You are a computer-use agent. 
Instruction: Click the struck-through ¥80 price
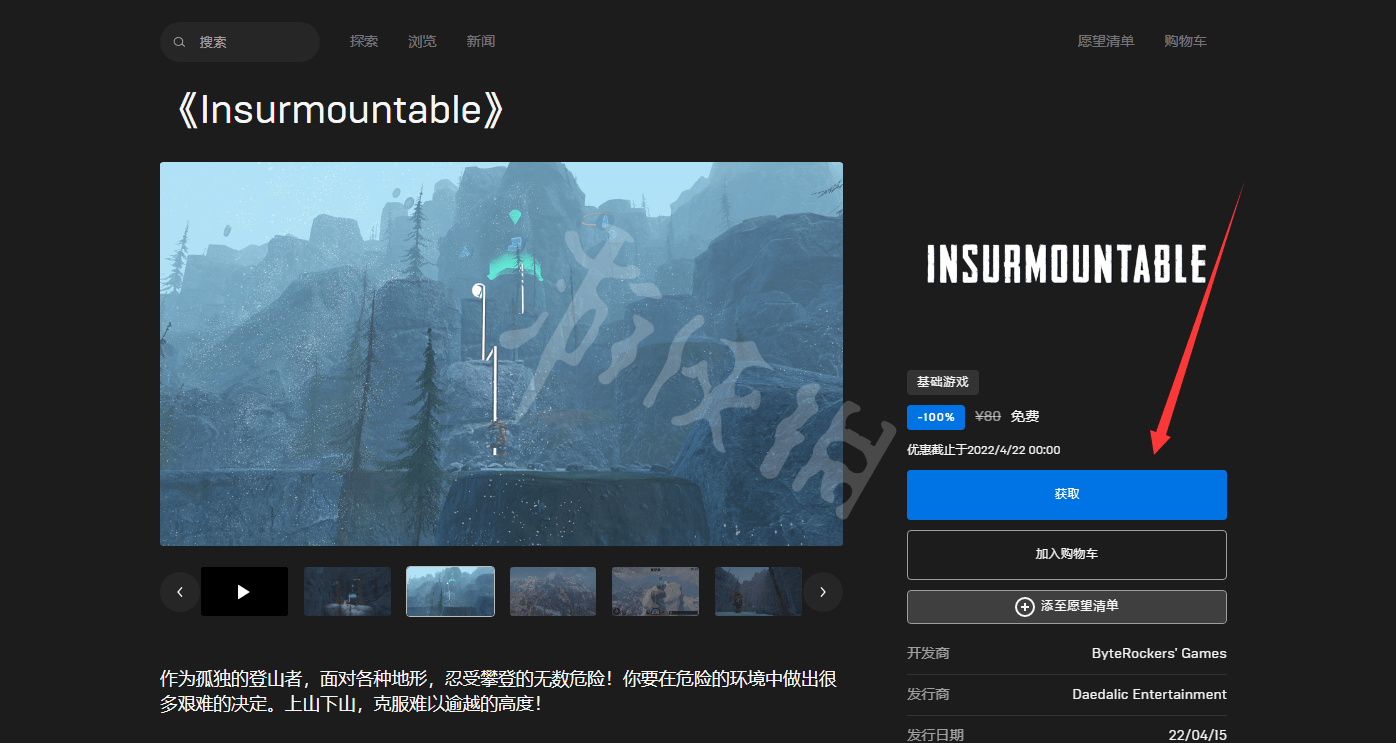click(x=988, y=417)
